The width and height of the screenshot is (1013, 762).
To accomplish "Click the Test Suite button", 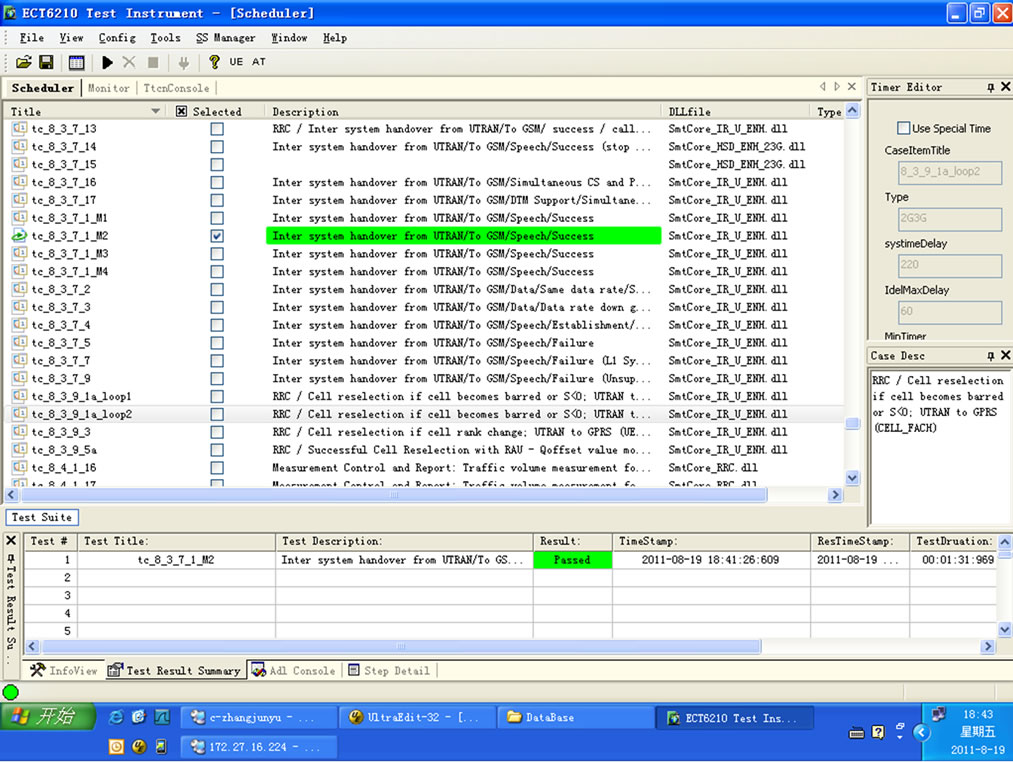I will point(44,517).
